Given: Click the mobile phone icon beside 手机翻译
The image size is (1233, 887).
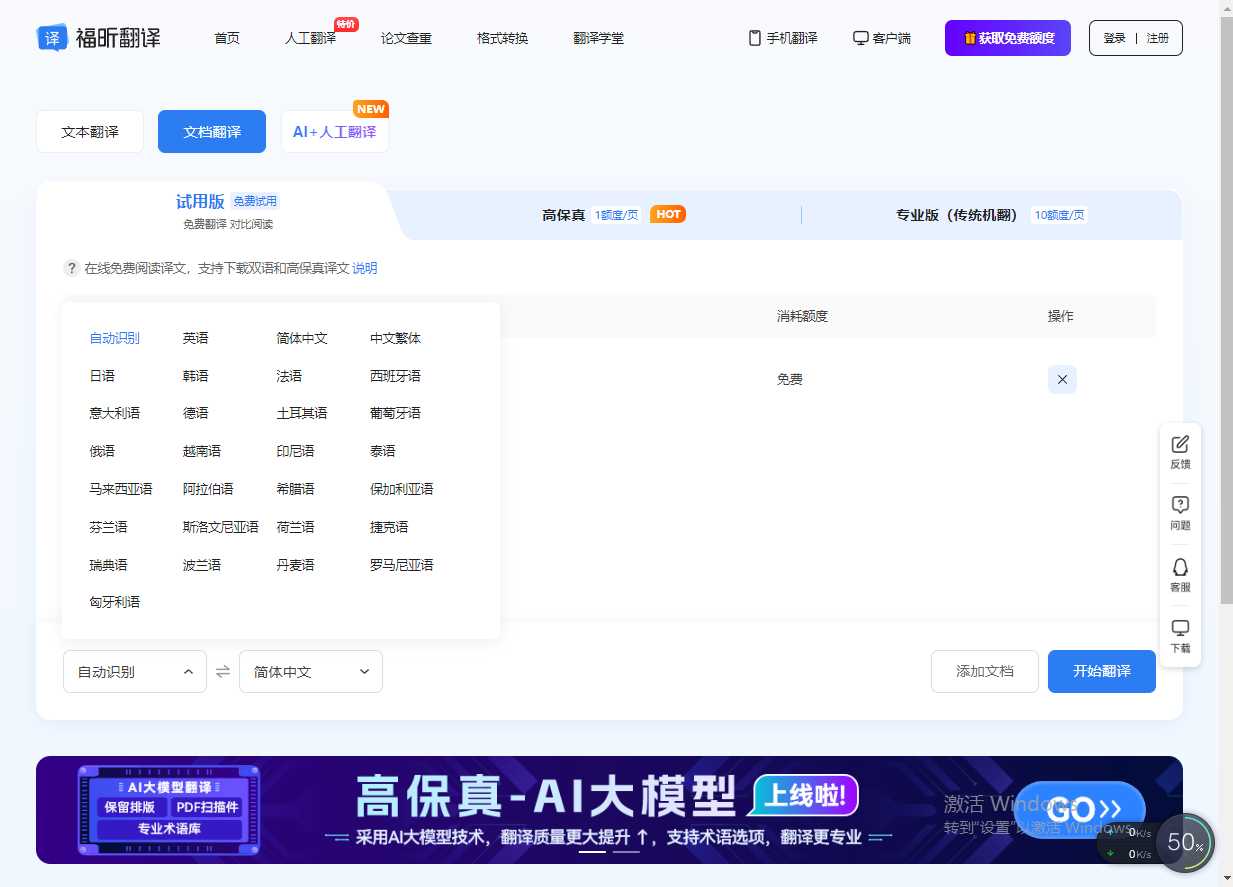Looking at the screenshot, I should (x=755, y=38).
